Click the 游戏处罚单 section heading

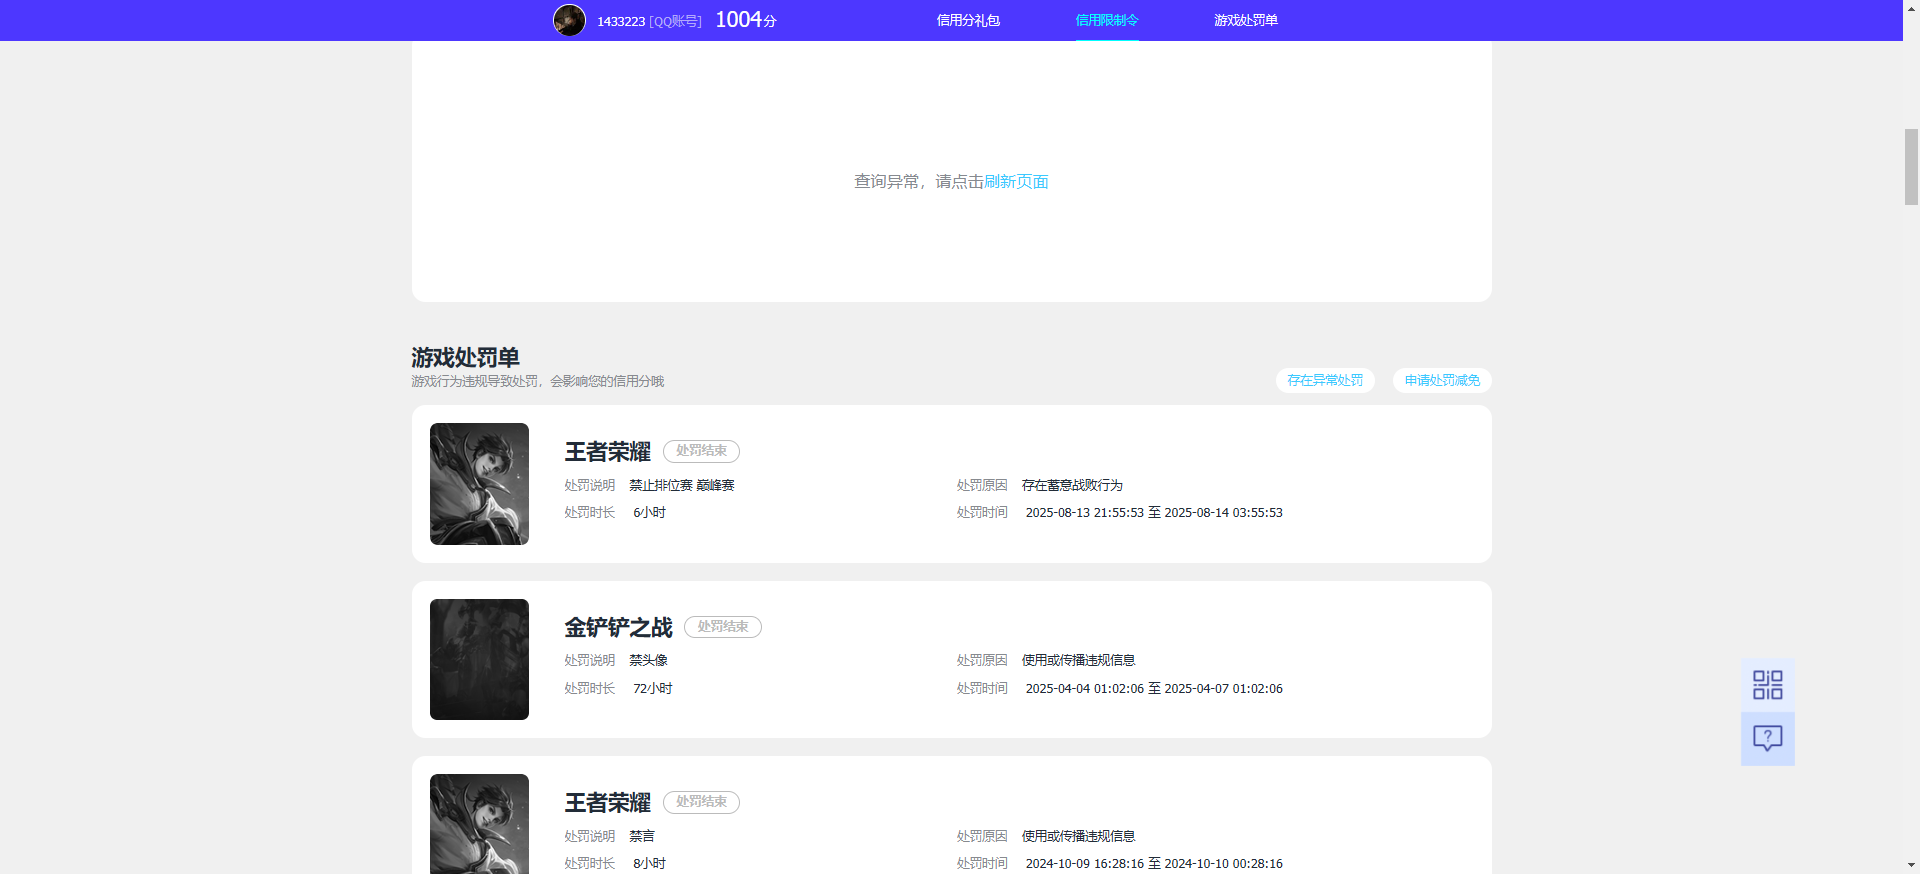[x=465, y=357]
